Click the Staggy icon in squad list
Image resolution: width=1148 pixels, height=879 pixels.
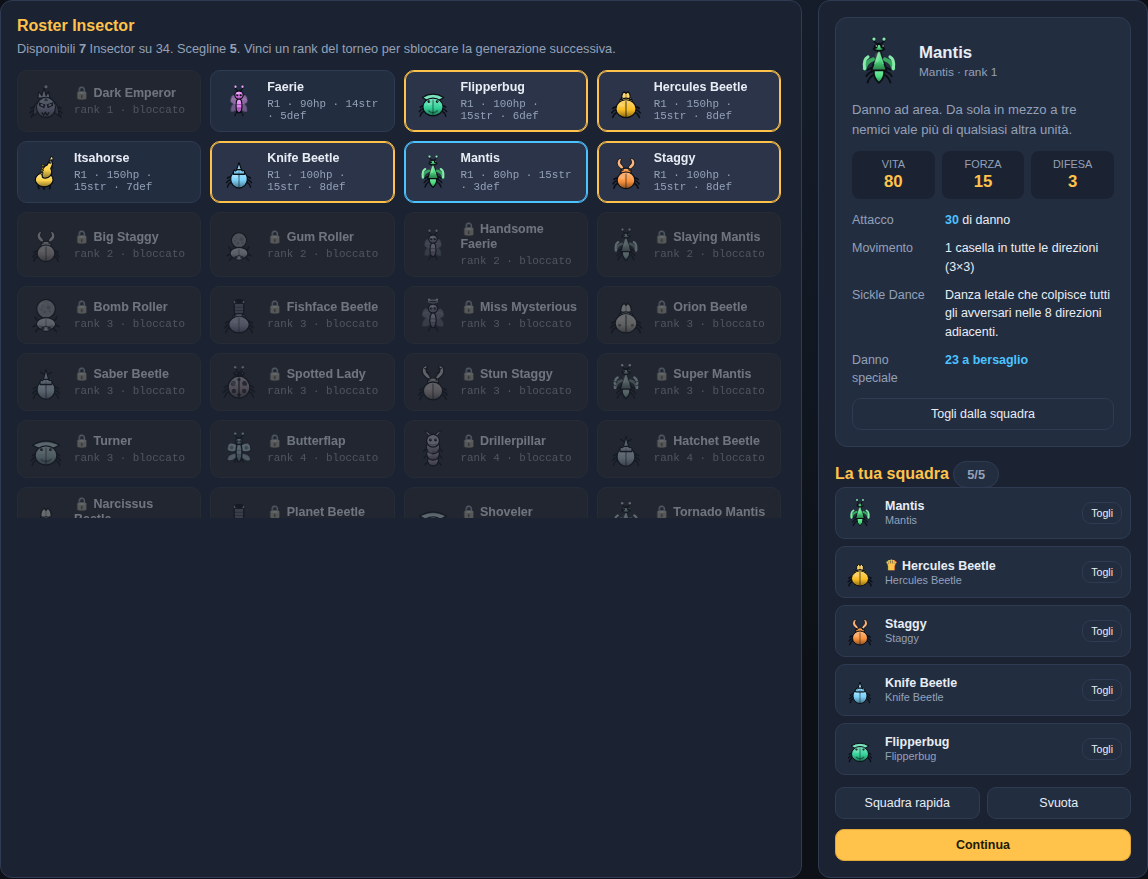pos(860,632)
